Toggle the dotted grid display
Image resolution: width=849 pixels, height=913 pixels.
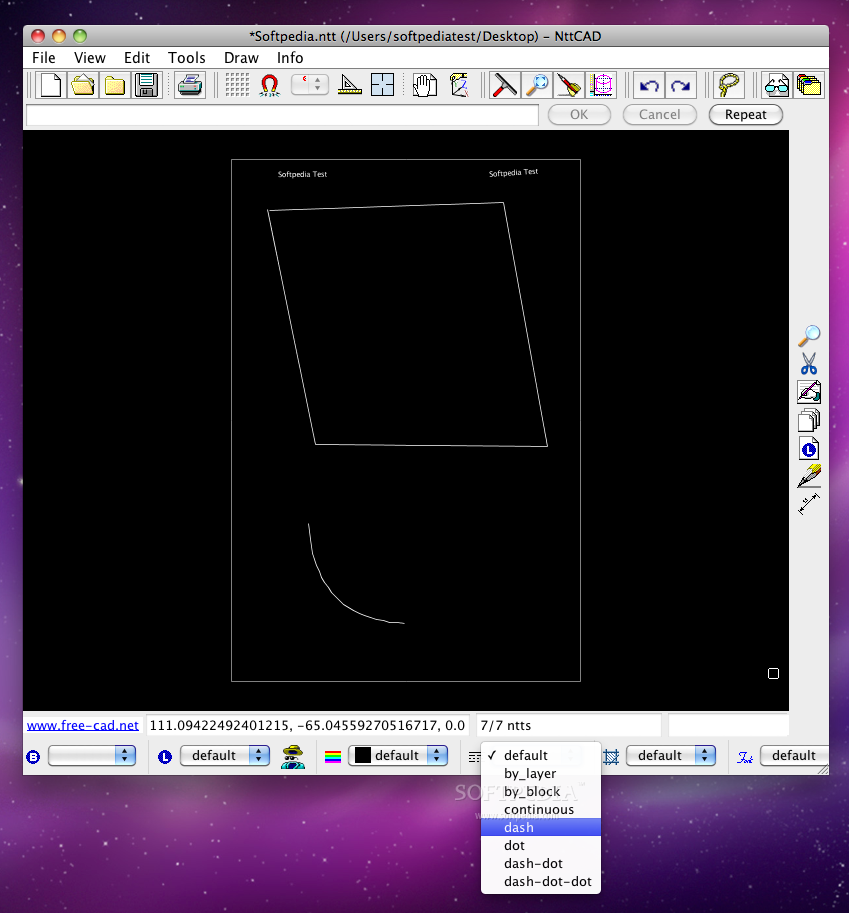(x=237, y=86)
